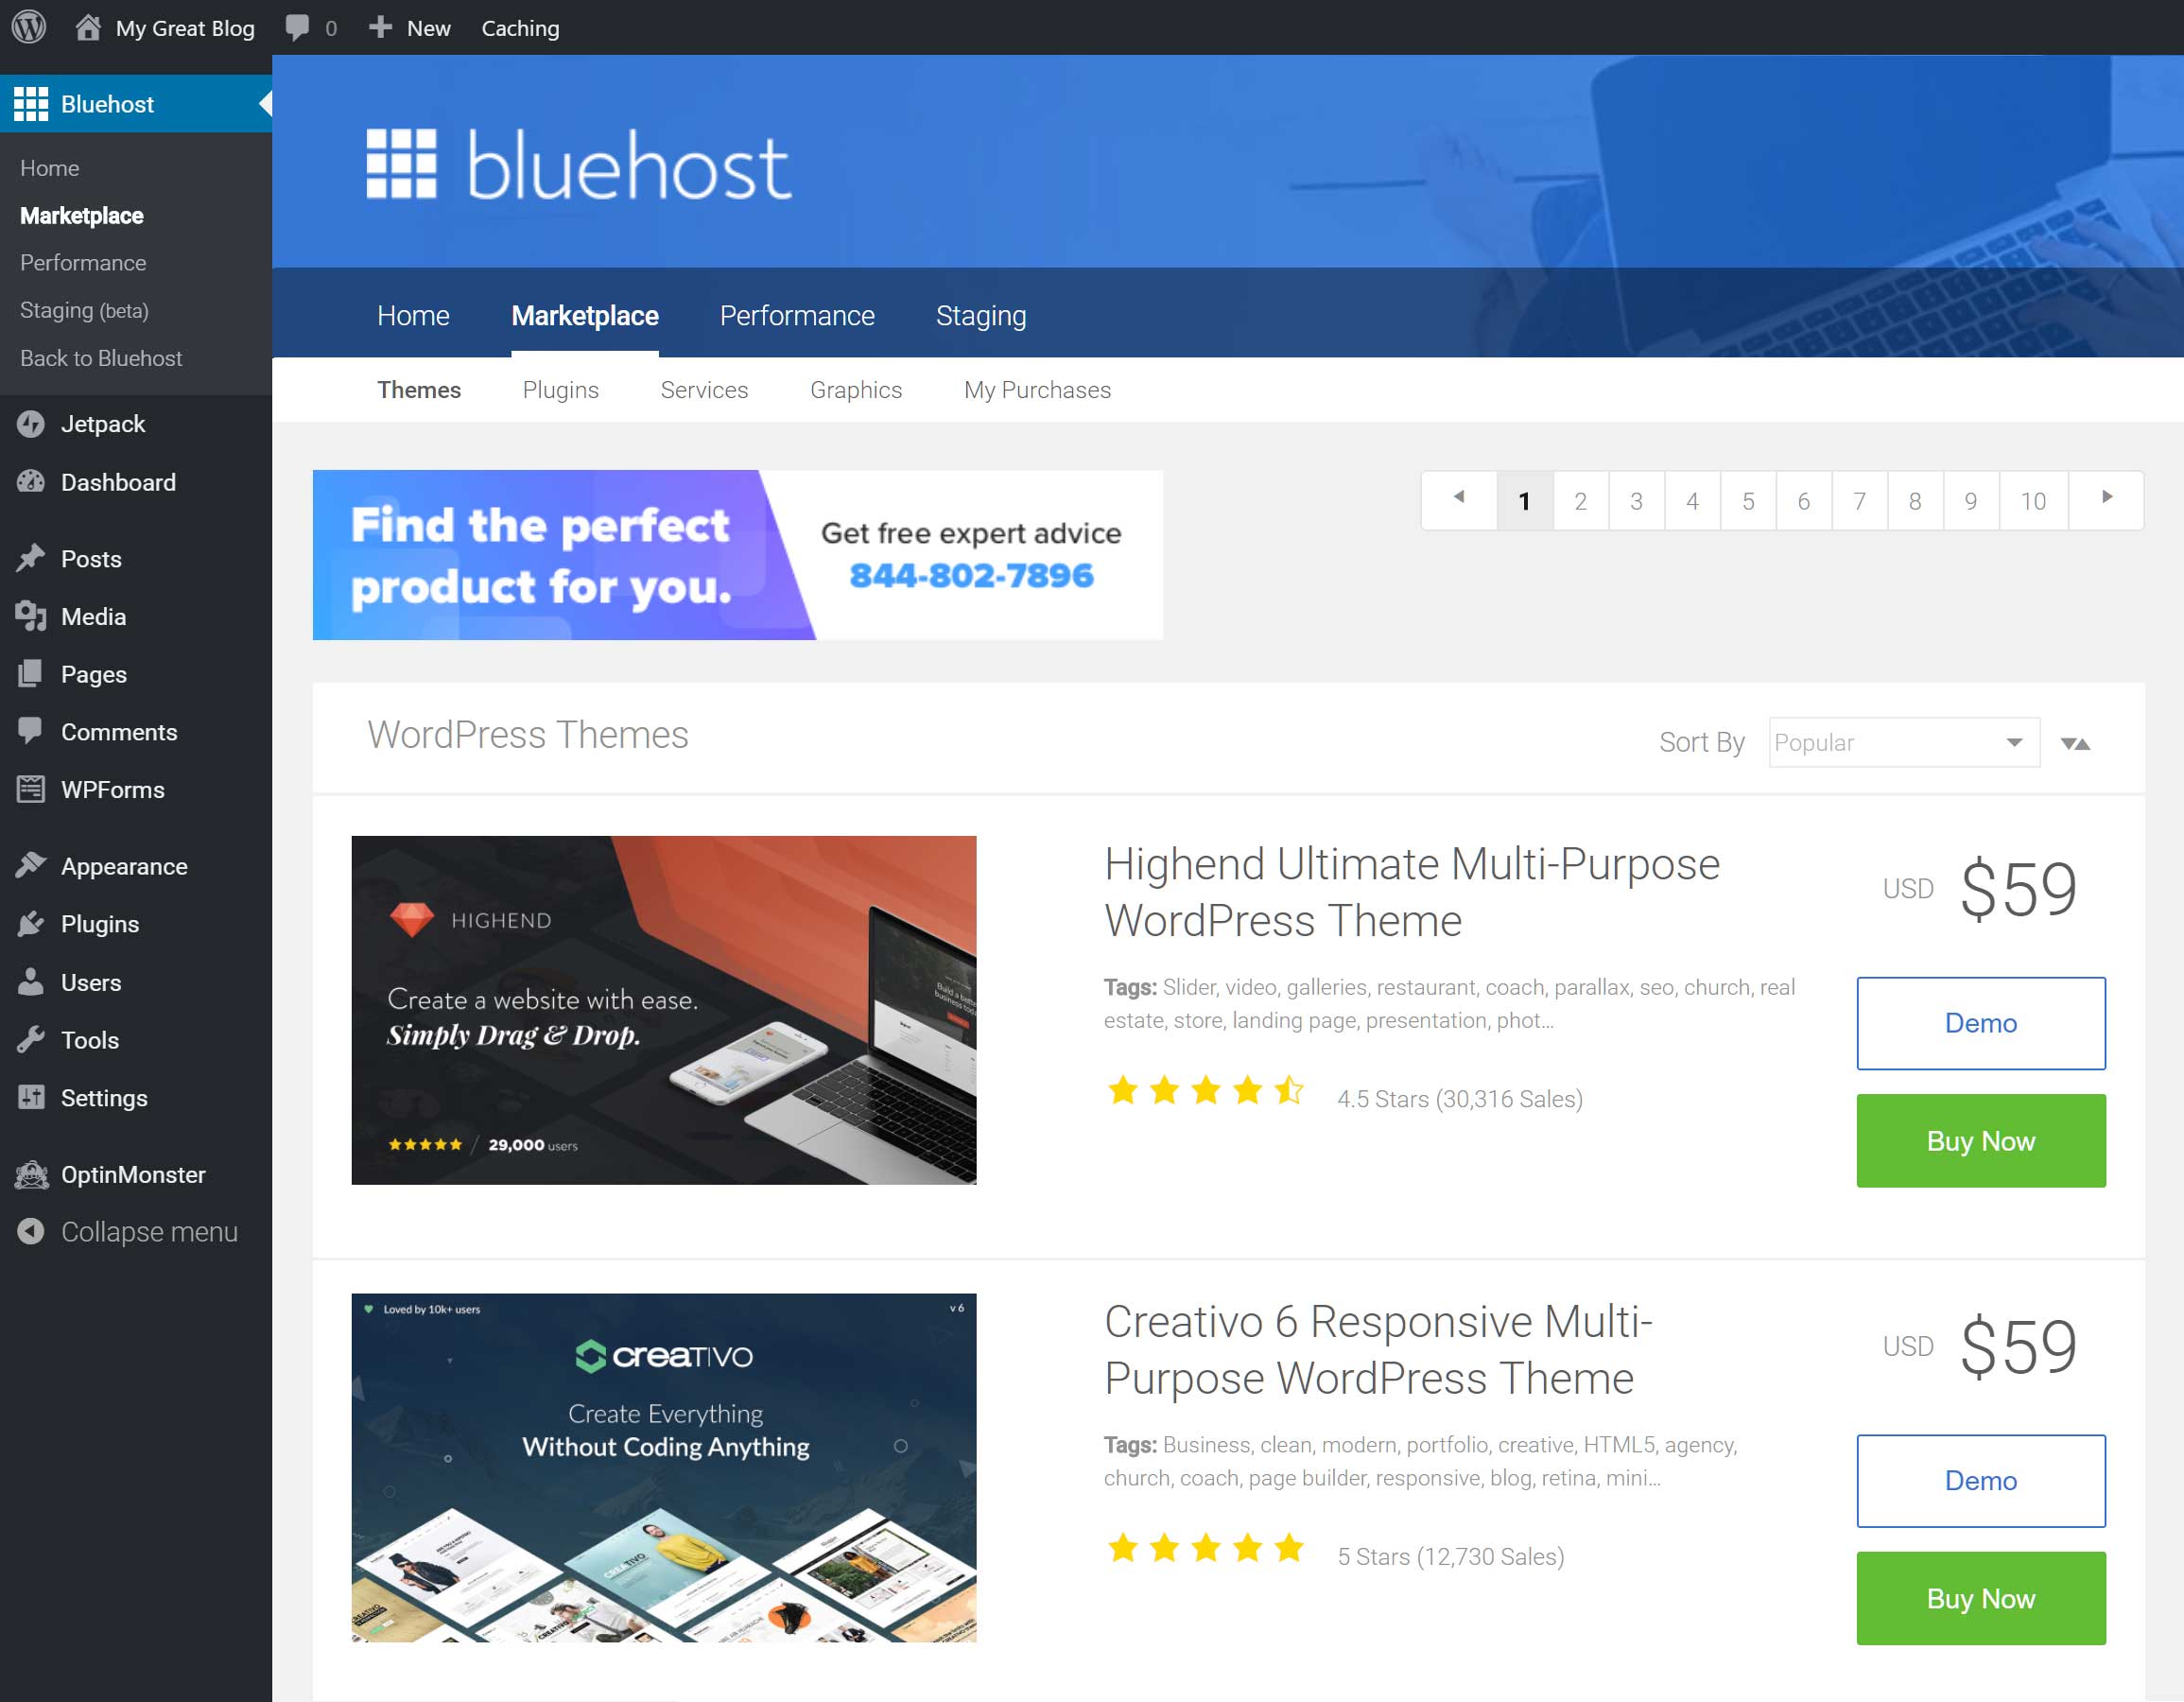The image size is (2184, 1702).
Task: Click the WPForms icon in sidebar
Action: coord(31,789)
